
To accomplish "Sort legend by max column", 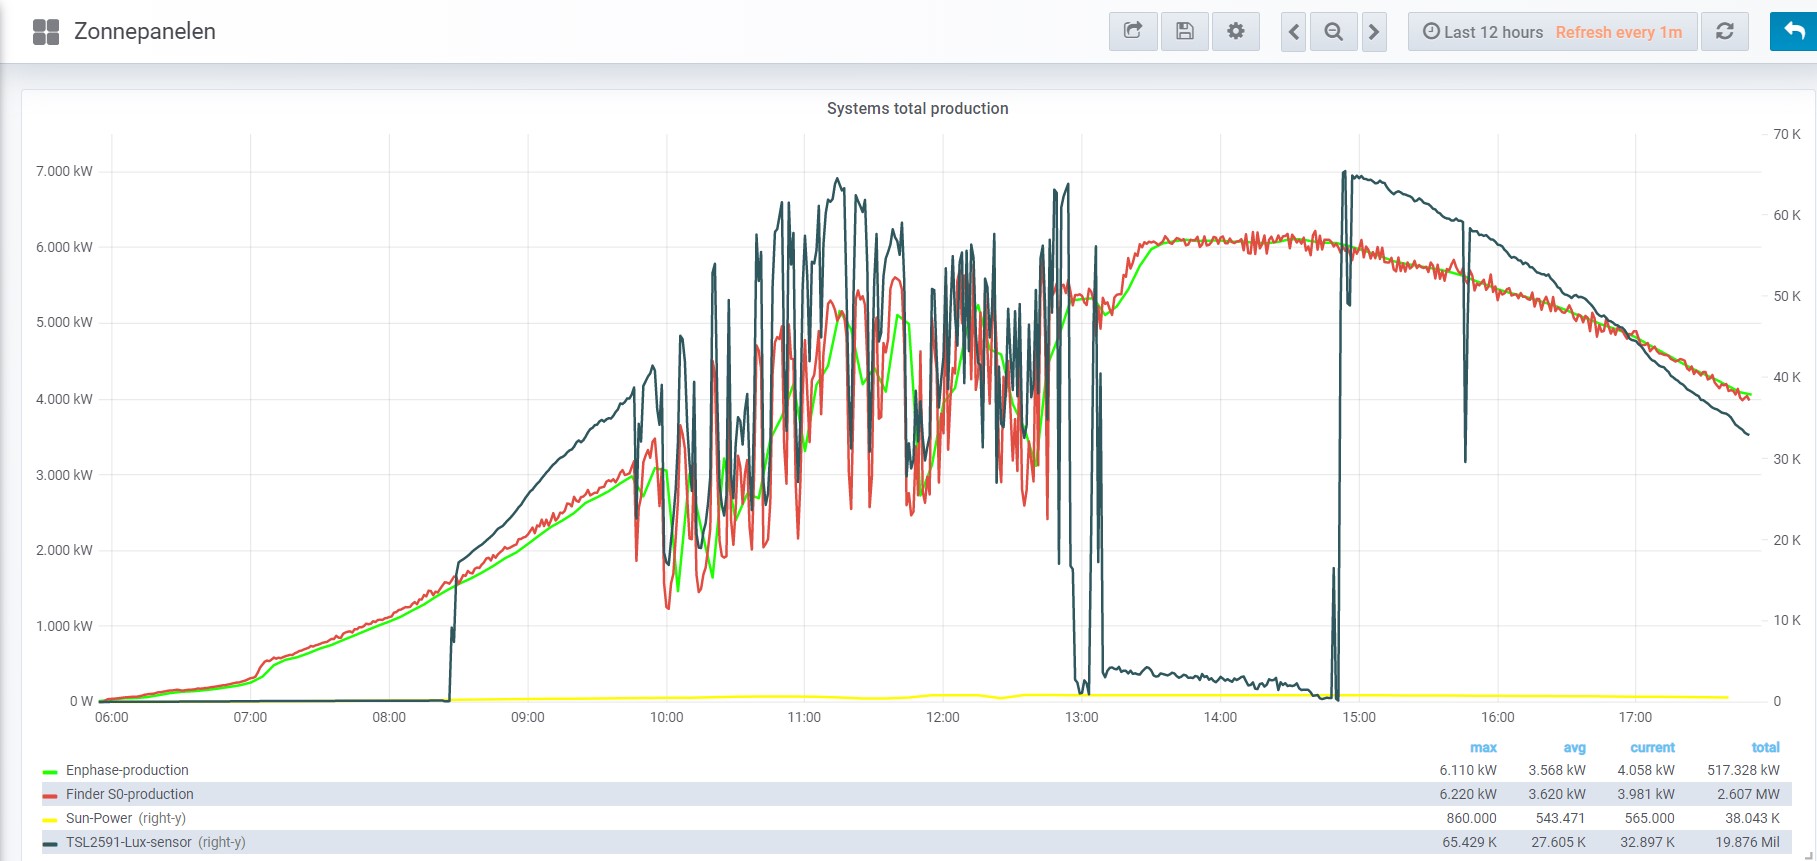I will point(1483,747).
